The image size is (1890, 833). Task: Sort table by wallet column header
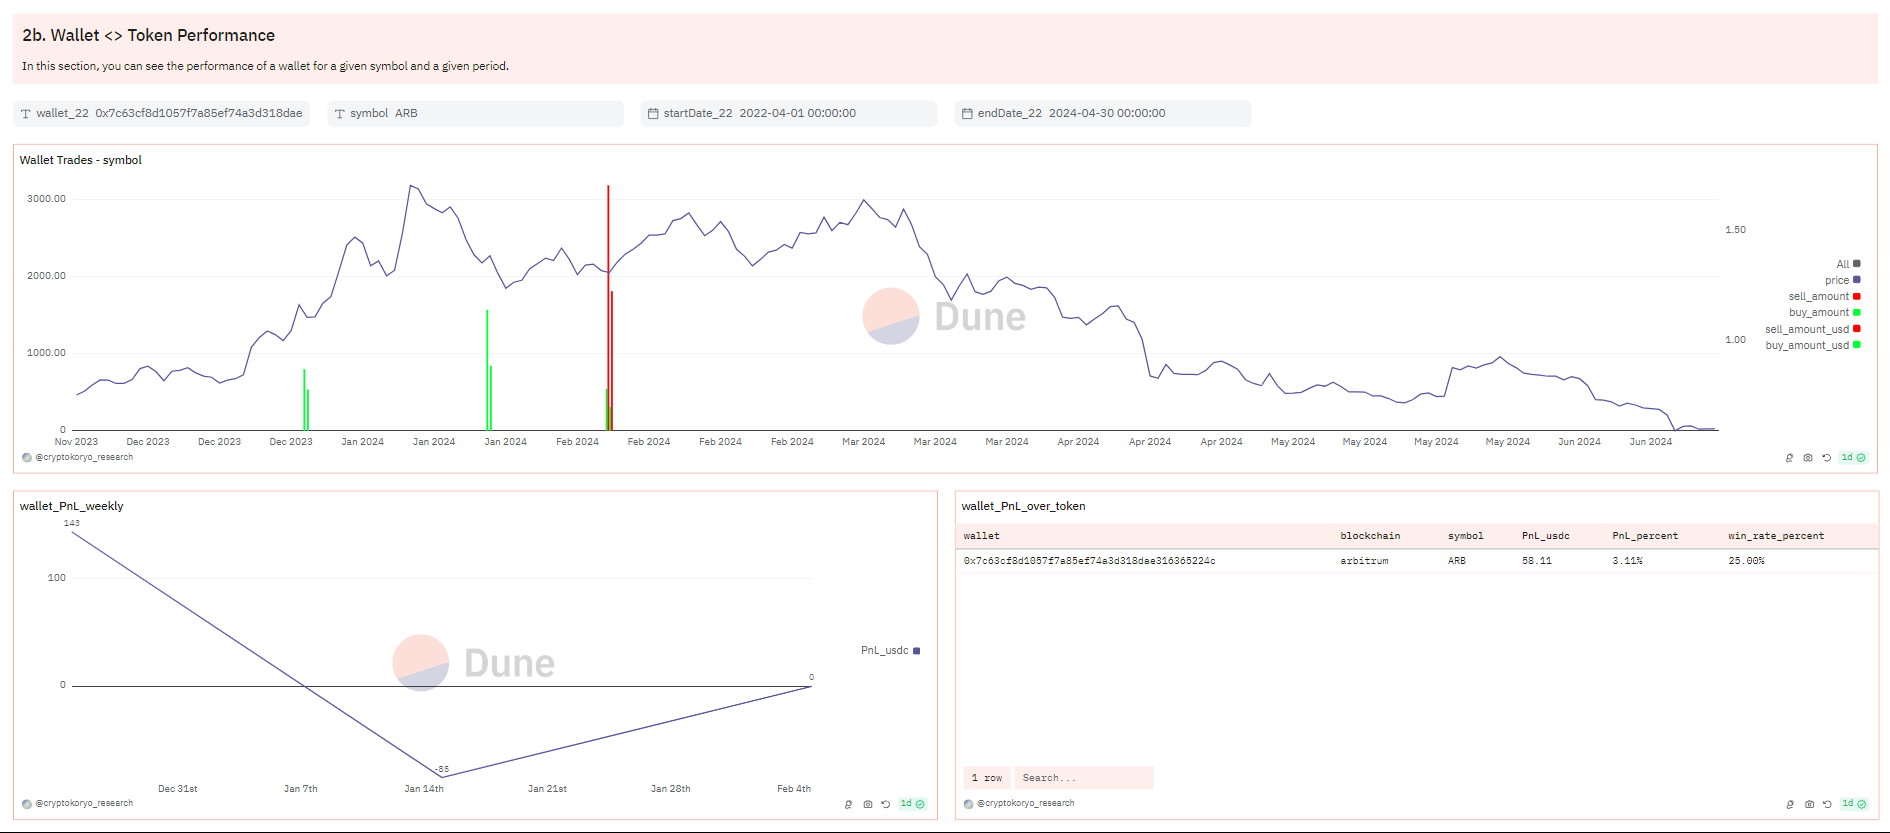click(x=981, y=536)
